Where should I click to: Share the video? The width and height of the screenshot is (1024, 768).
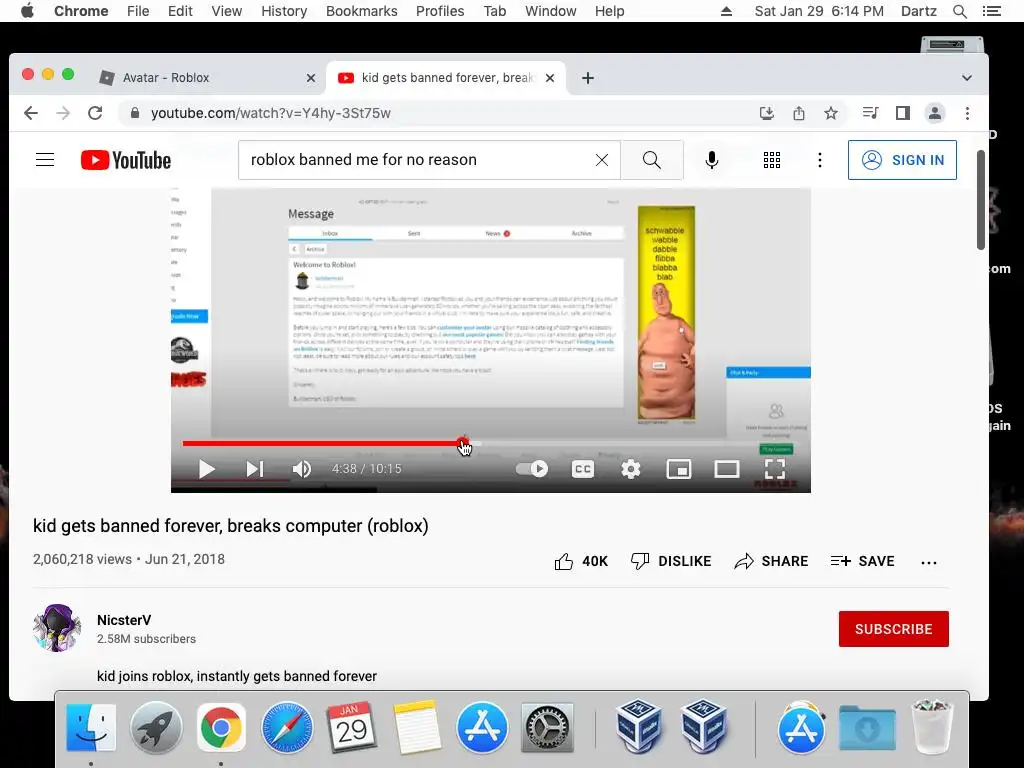pyautogui.click(x=771, y=561)
